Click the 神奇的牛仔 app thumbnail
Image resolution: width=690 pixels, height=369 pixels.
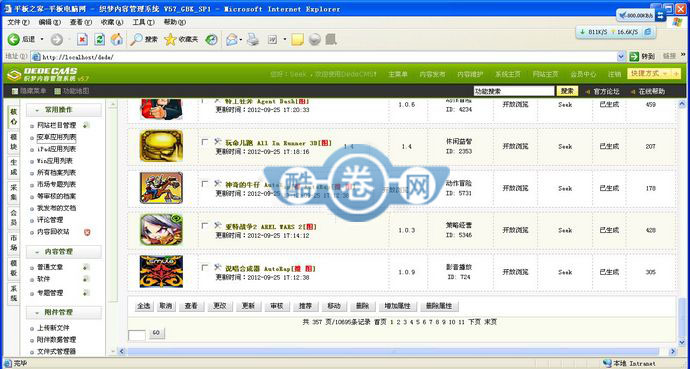pyautogui.click(x=161, y=188)
